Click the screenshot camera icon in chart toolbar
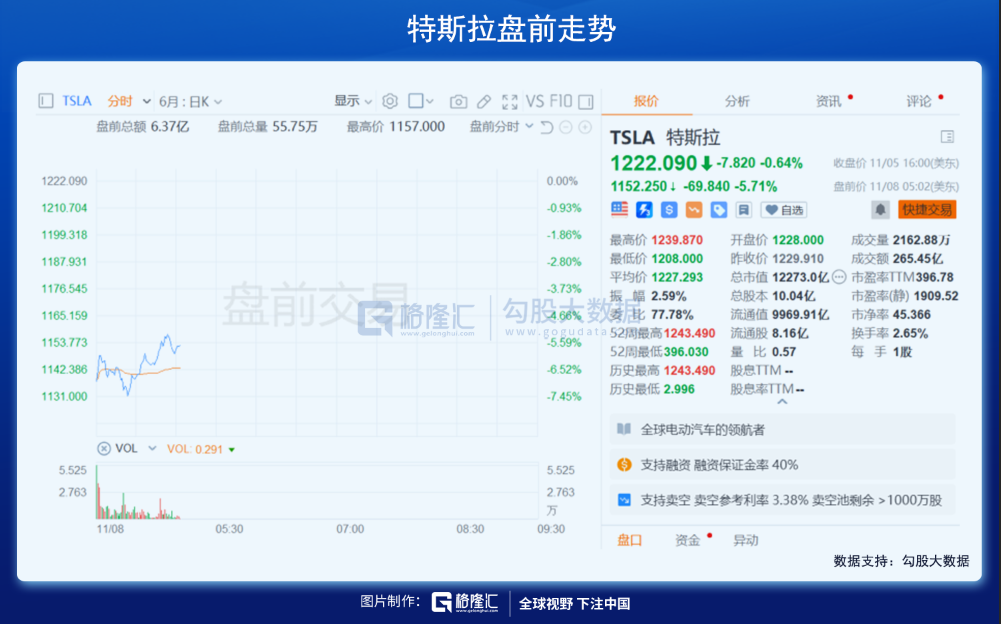Viewport: 1001px width, 624px height. 458,101
